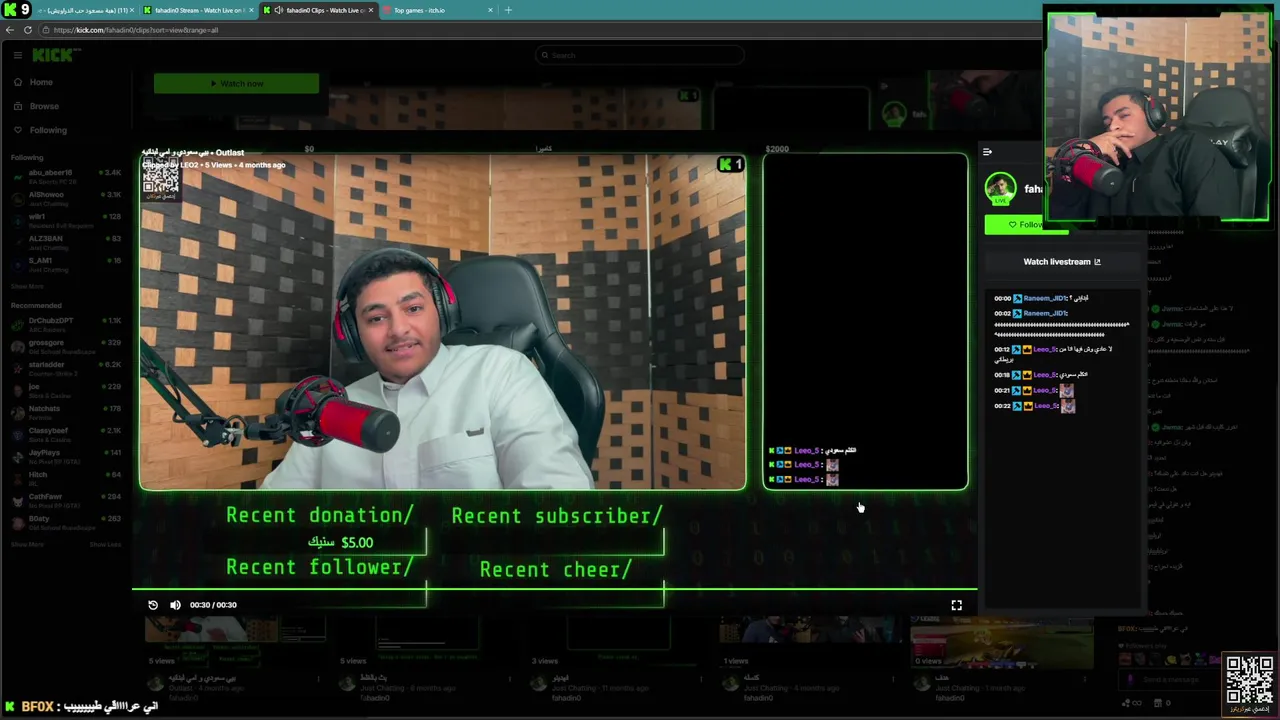Screen dimensions: 1280x720
Task: Open Hitch recommended channel
Action: pyautogui.click(x=65, y=479)
